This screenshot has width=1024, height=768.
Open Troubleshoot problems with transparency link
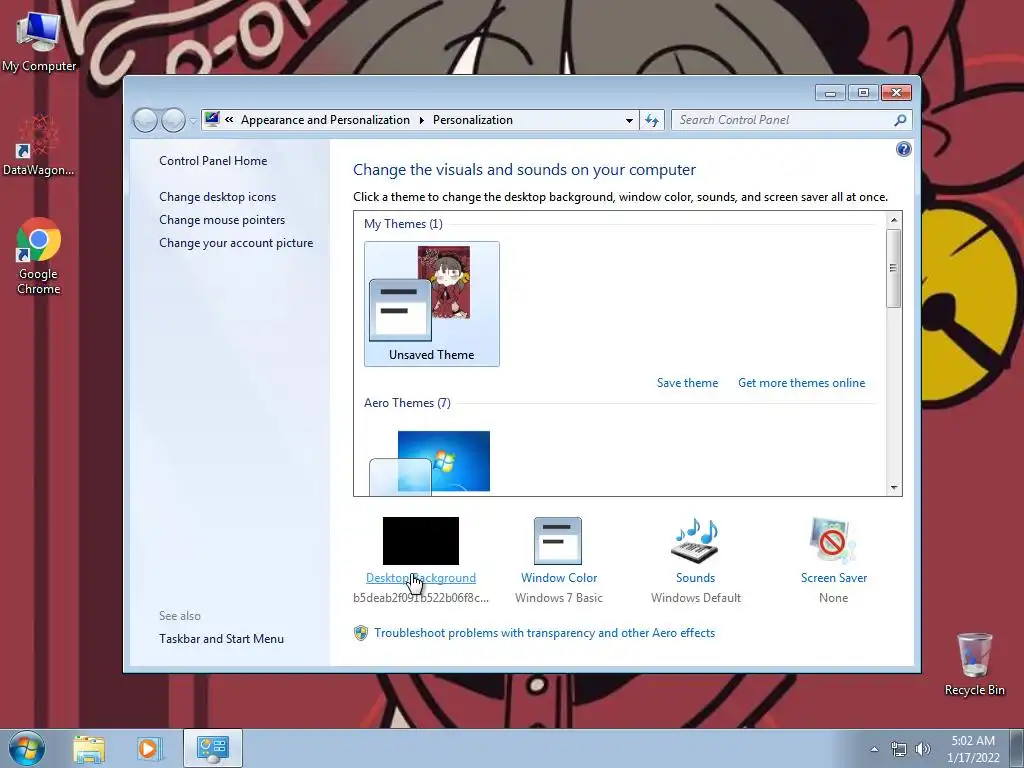pos(545,633)
